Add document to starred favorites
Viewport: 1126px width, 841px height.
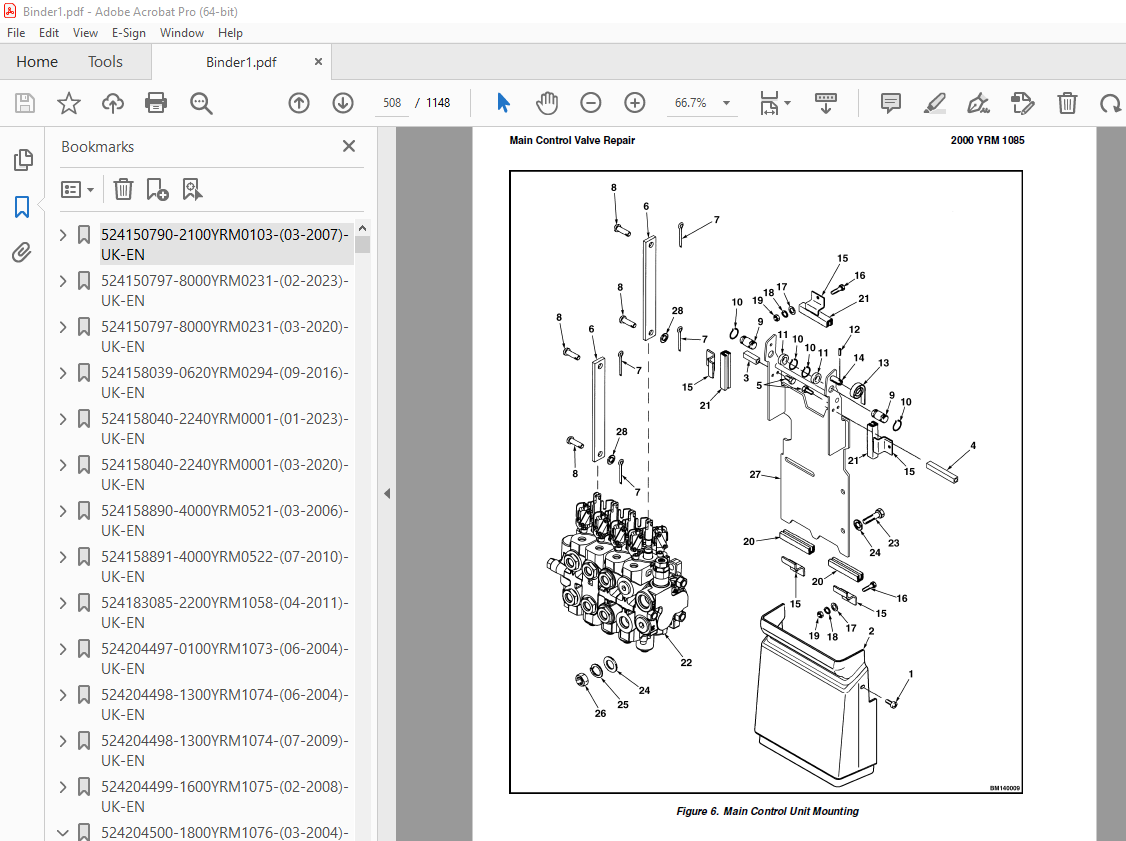(x=69, y=103)
